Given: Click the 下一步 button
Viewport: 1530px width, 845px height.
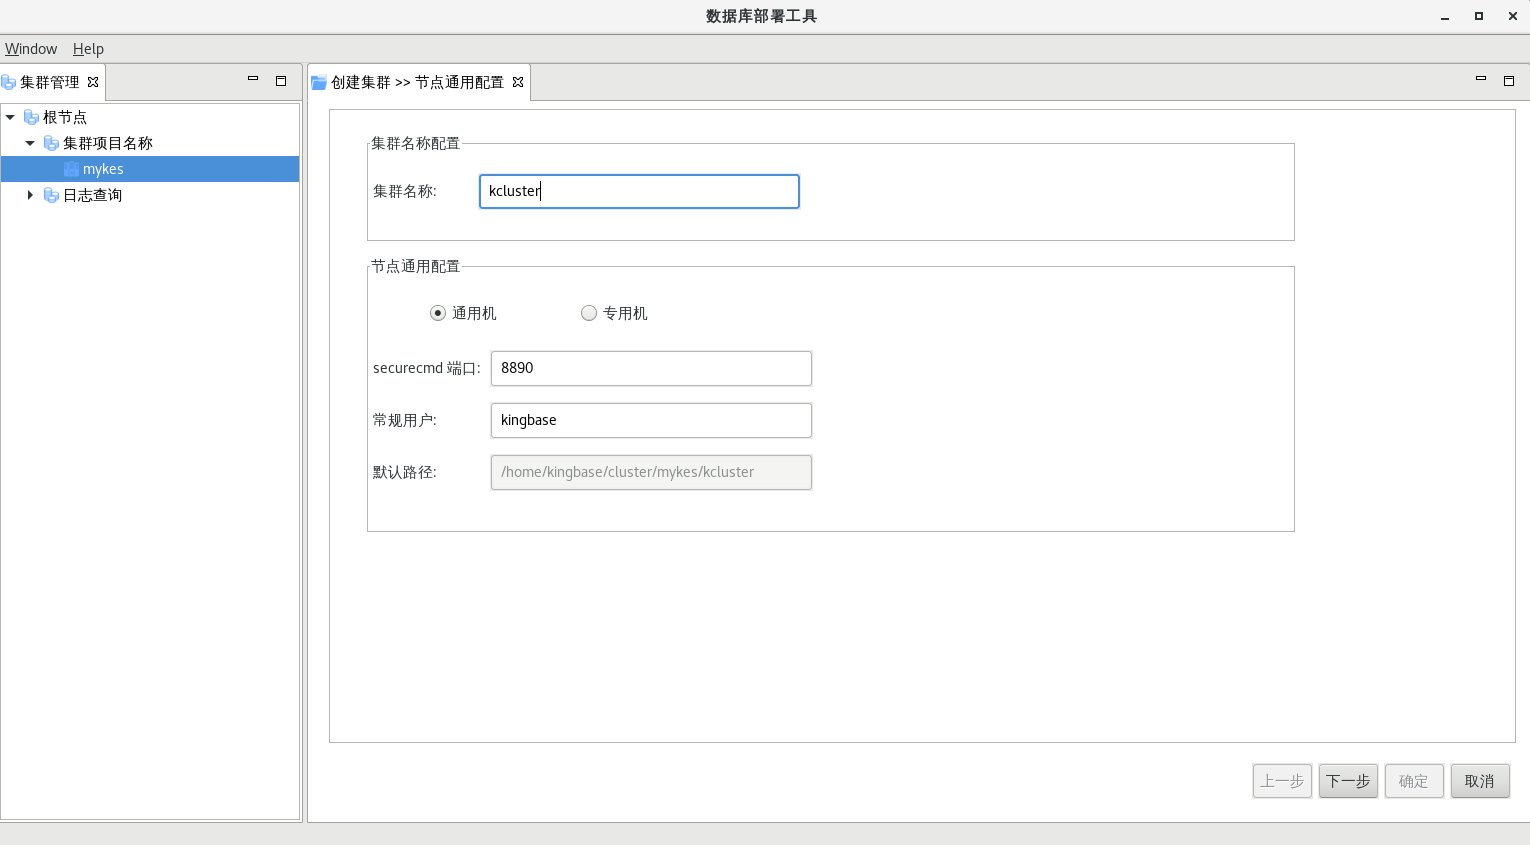Looking at the screenshot, I should click(1348, 781).
